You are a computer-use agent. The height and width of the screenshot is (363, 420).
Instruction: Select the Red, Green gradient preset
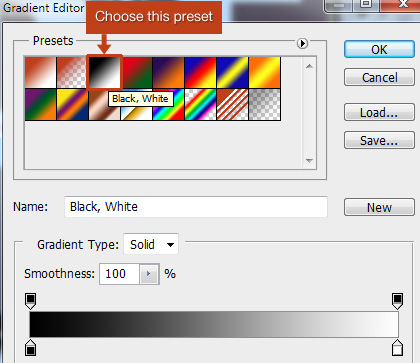coord(137,73)
